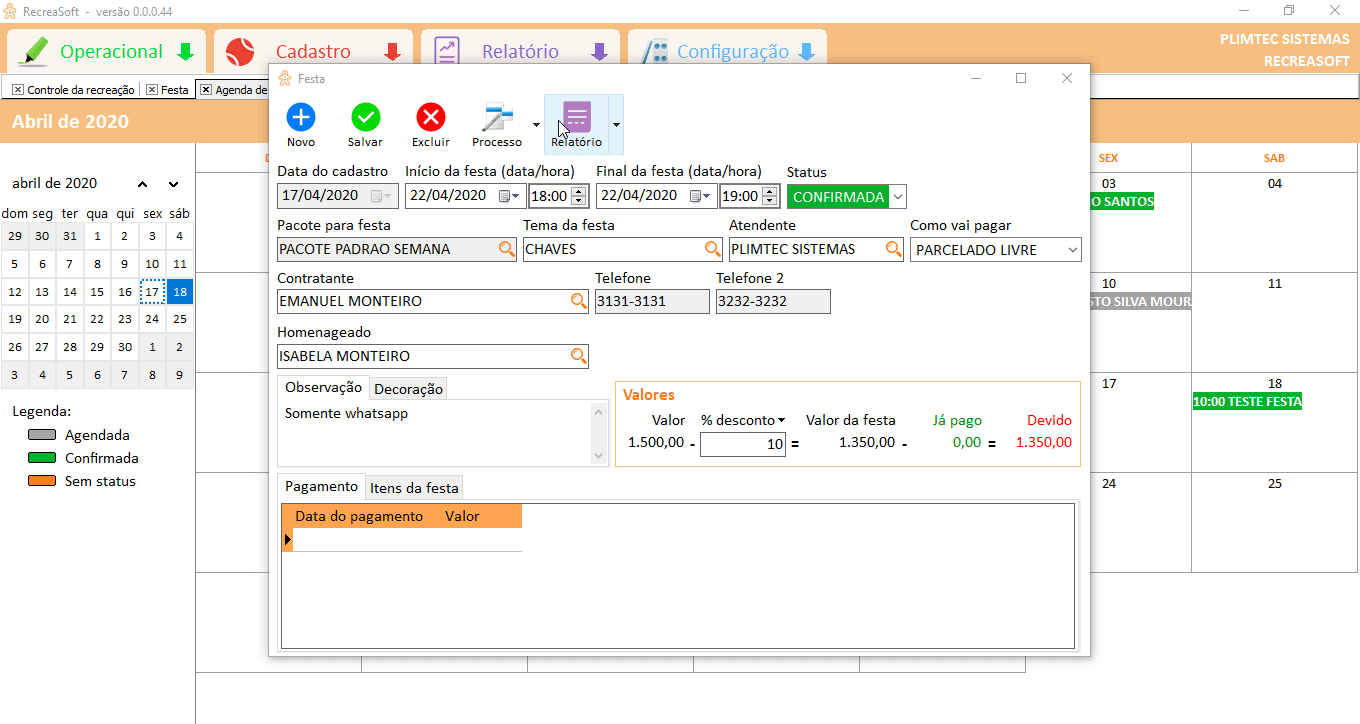Click the Cadastro red arrow icon
Image resolution: width=1360 pixels, height=724 pixels.
click(x=393, y=52)
